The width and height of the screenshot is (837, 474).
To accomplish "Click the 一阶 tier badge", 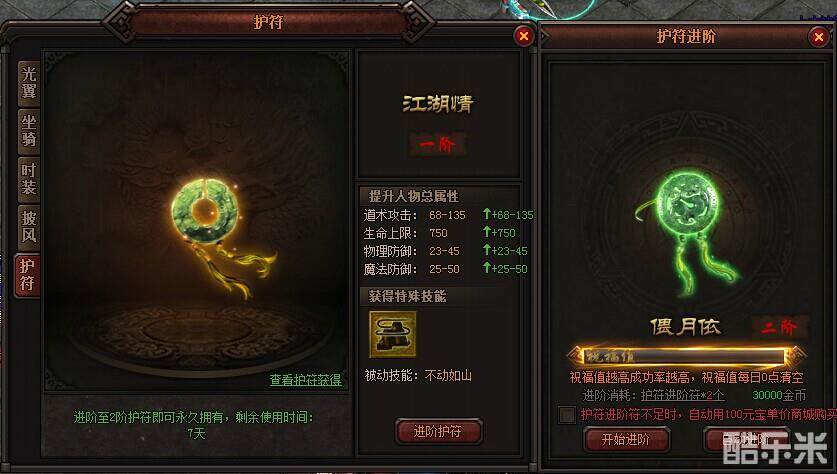I will (438, 144).
